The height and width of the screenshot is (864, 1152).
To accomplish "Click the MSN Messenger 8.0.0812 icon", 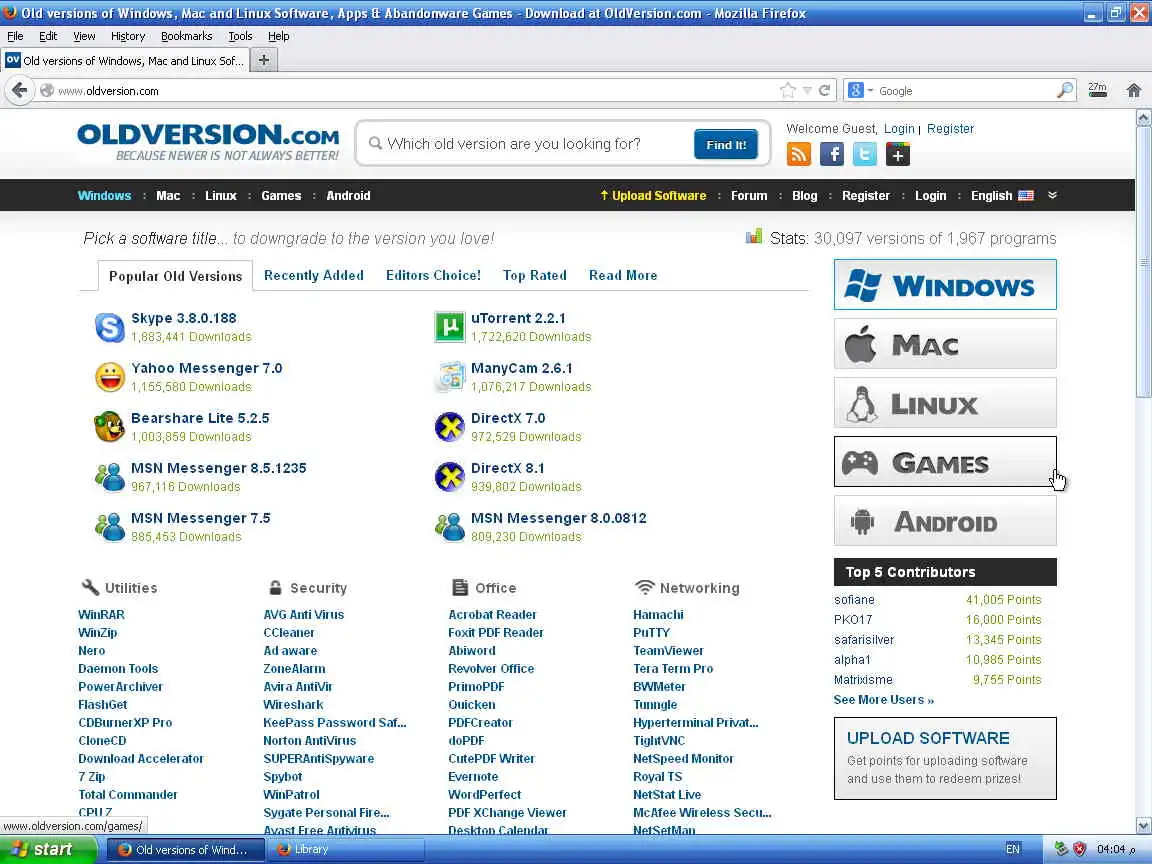I will [450, 527].
